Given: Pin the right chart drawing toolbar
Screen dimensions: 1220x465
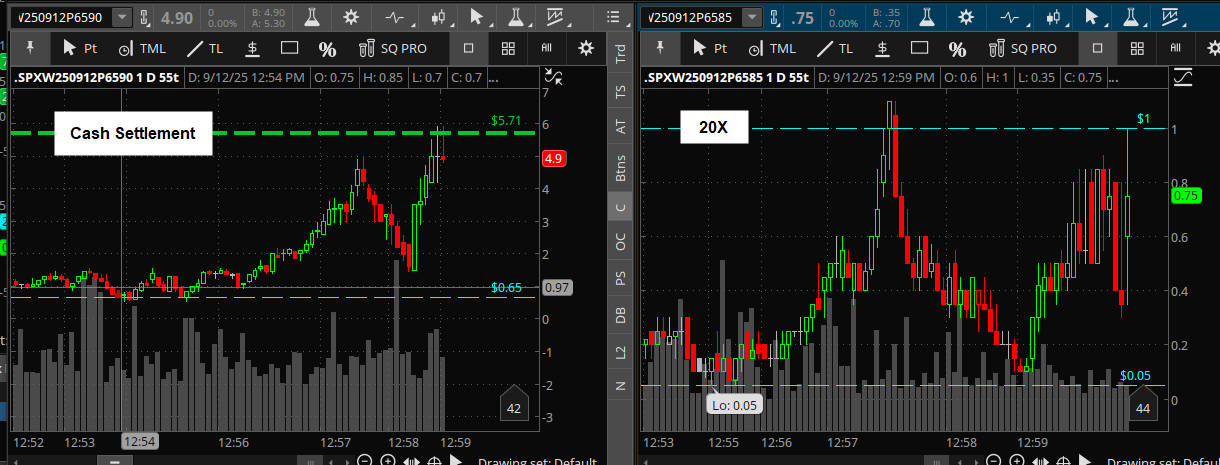Looking at the screenshot, I should 659,48.
